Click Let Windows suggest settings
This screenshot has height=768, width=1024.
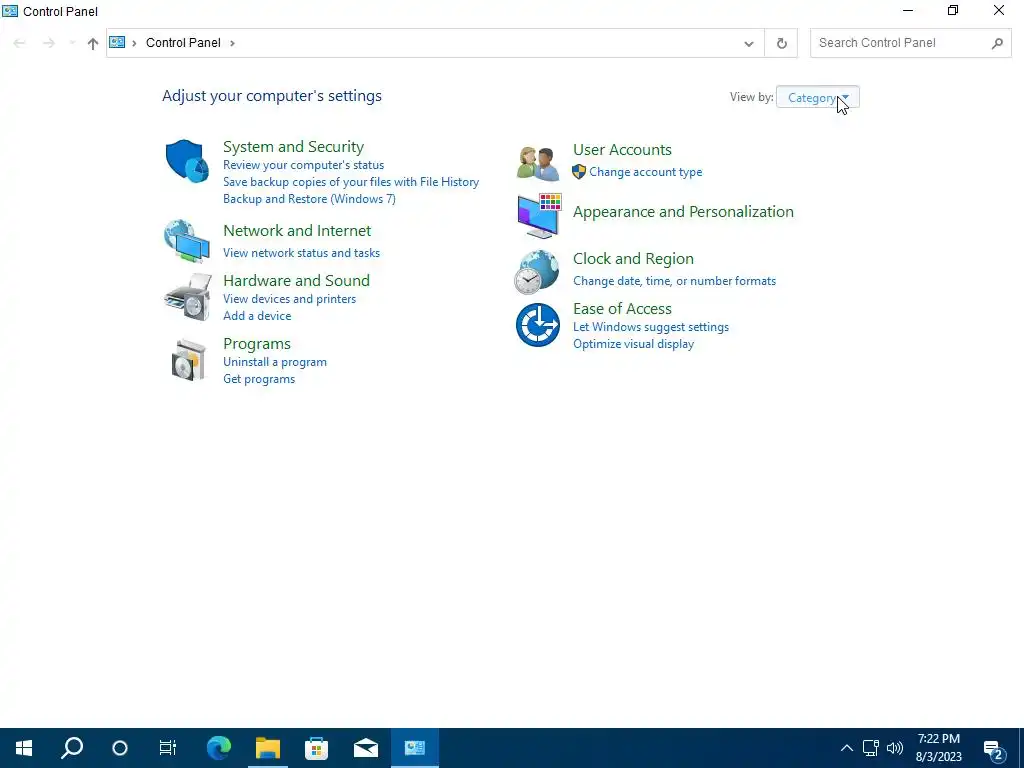pos(651,327)
